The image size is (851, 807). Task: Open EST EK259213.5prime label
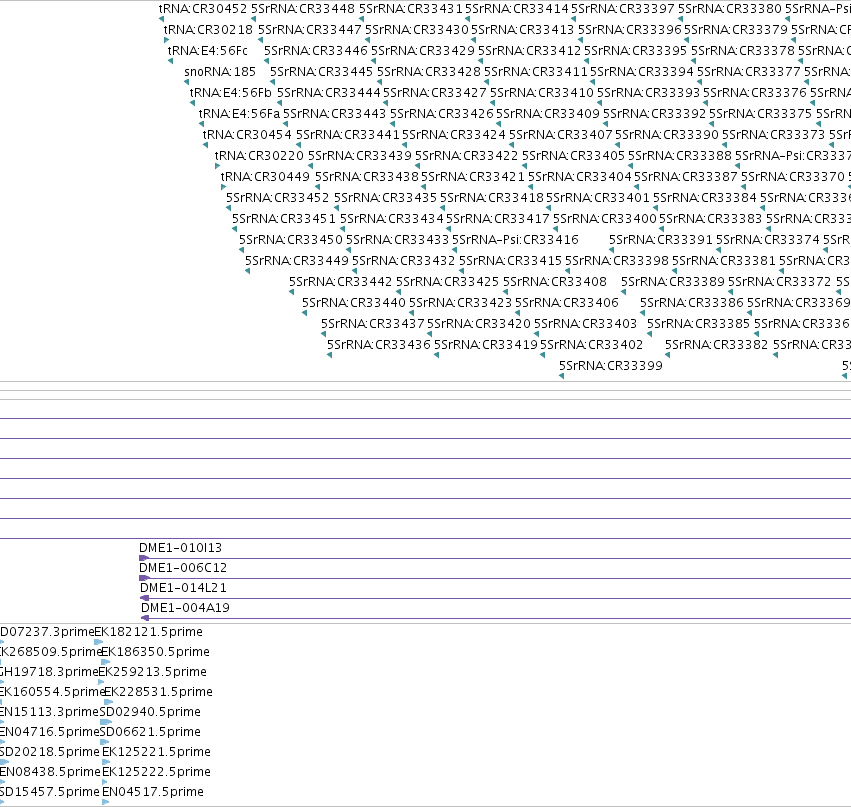point(153,672)
